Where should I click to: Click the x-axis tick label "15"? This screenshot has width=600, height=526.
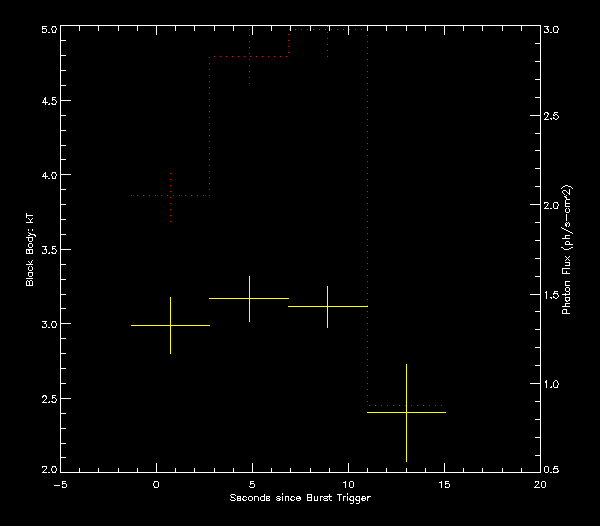coord(444,484)
